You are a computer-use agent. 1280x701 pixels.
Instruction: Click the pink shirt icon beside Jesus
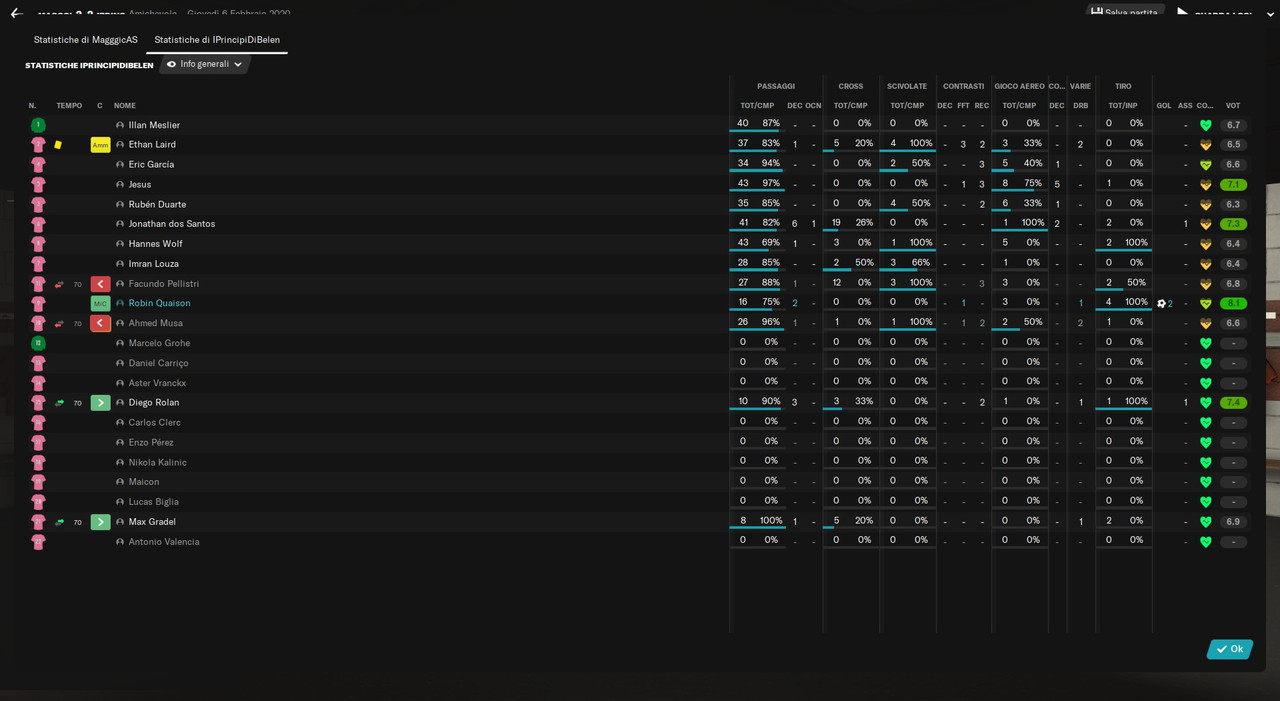38,185
